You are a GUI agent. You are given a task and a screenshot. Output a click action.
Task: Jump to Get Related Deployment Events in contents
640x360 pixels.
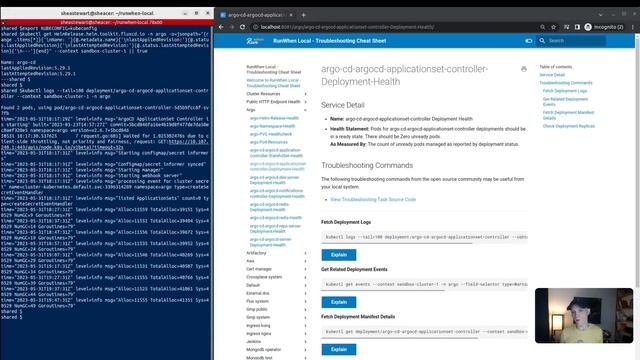565,102
